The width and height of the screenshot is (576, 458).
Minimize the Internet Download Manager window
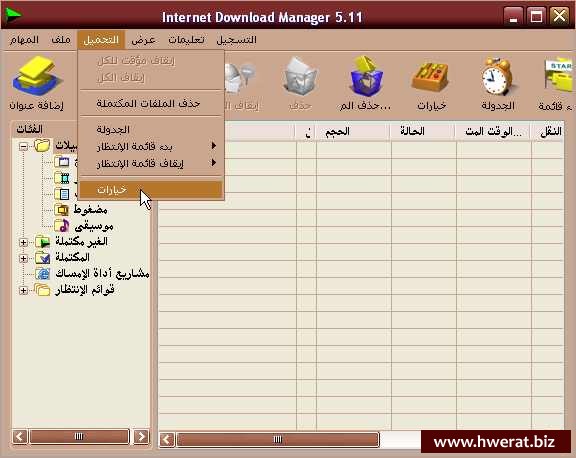pos(513,16)
